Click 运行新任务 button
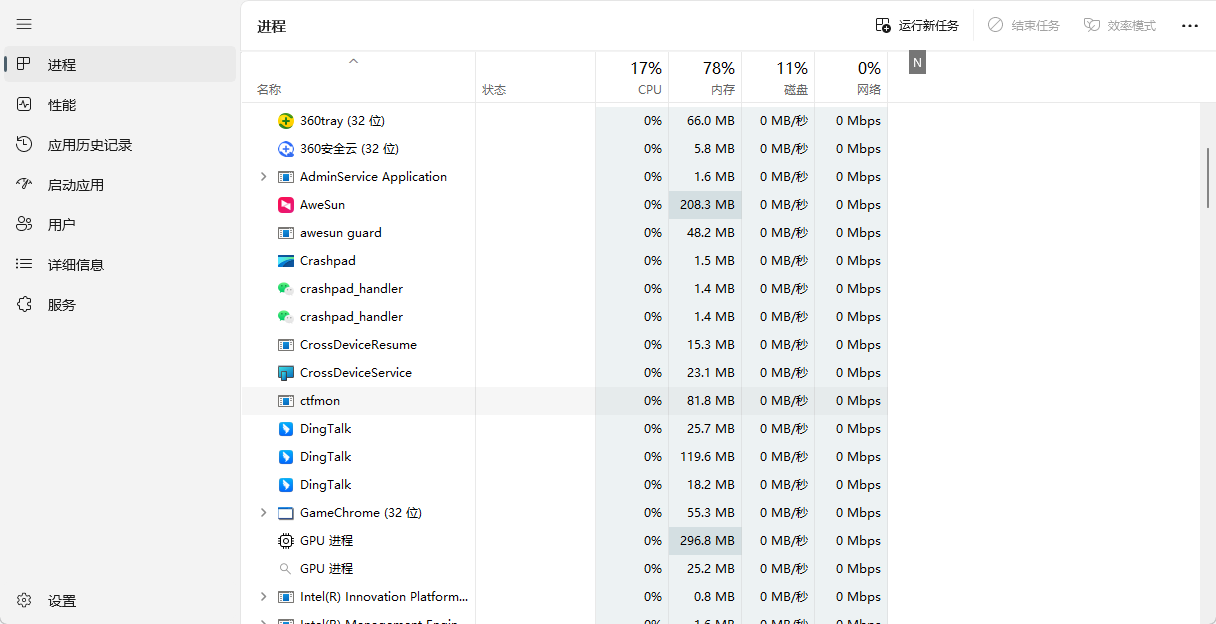This screenshot has height=624, width=1216. 917,26
